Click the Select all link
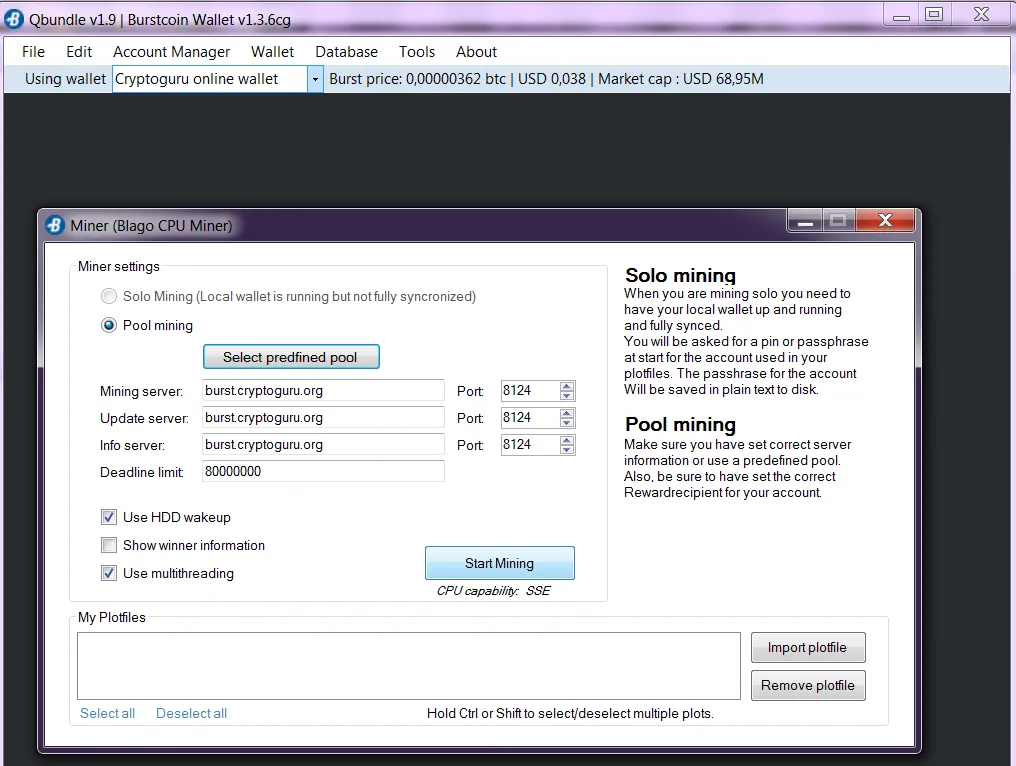Image resolution: width=1016 pixels, height=766 pixels. point(108,714)
